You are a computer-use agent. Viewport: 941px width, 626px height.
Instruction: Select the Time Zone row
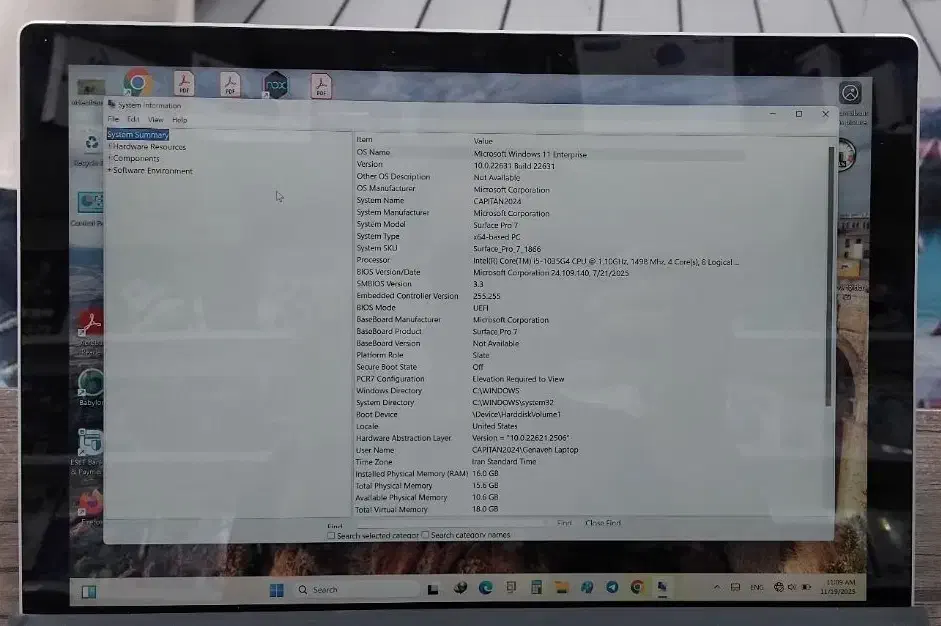coord(549,462)
